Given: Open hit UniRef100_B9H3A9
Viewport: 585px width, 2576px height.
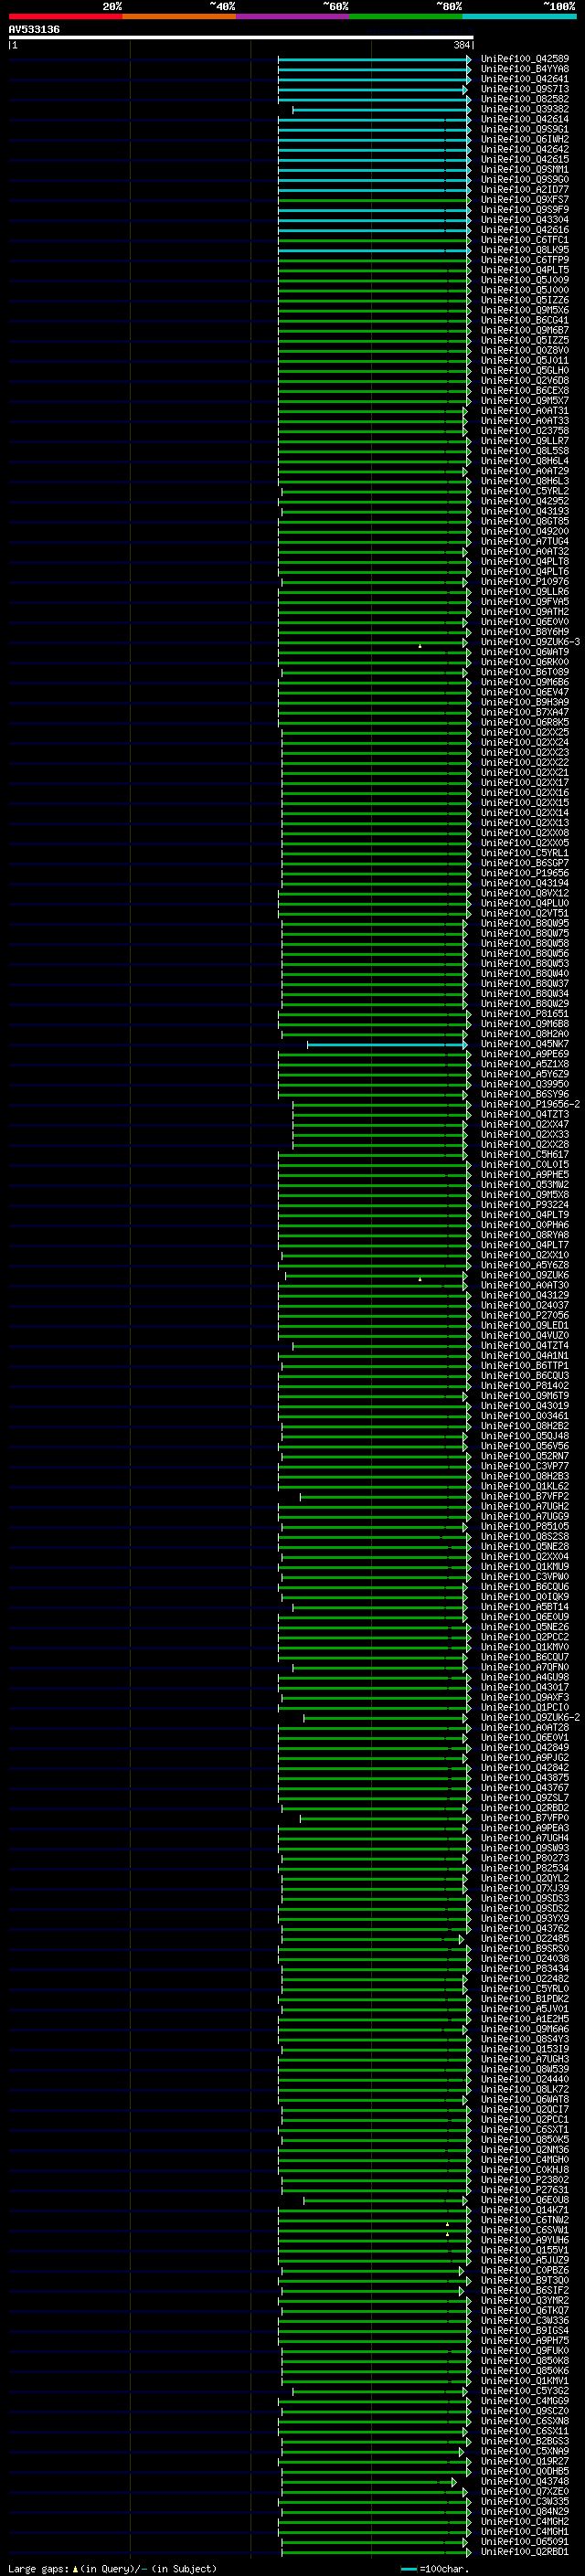Looking at the screenshot, I should pos(525,702).
